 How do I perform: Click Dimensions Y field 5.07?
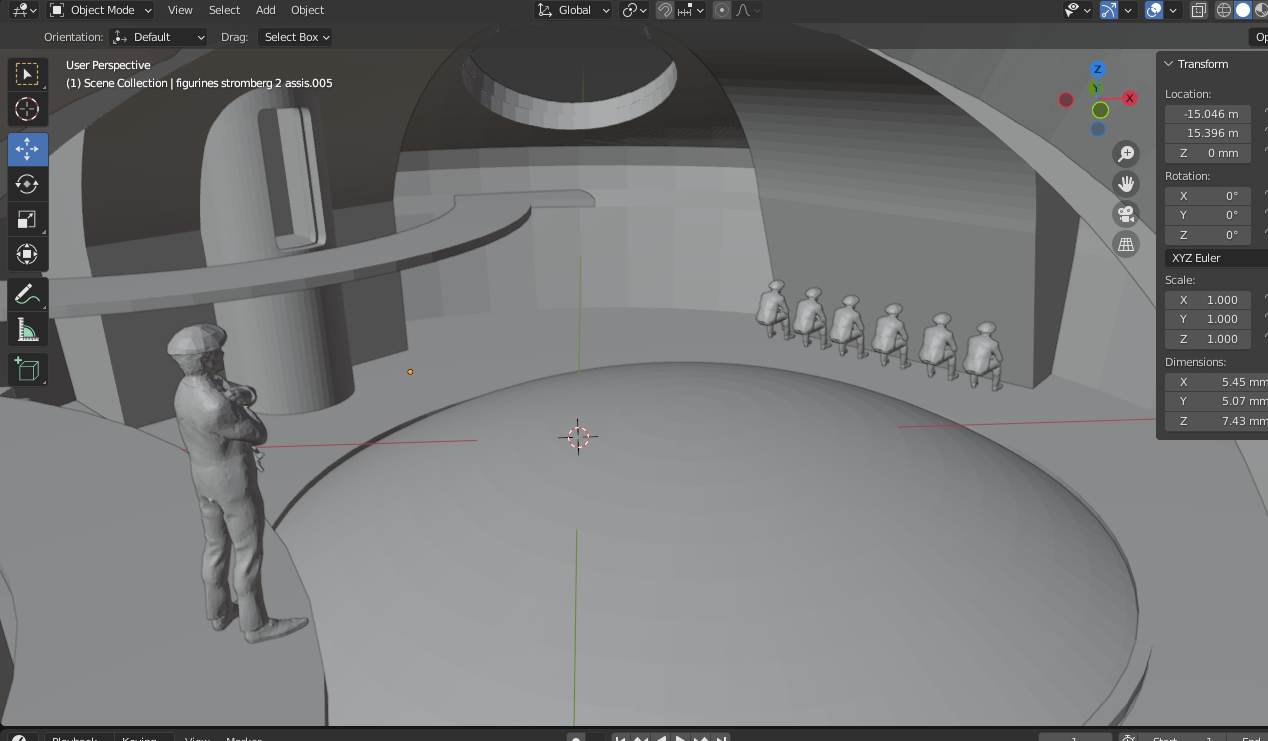1216,401
